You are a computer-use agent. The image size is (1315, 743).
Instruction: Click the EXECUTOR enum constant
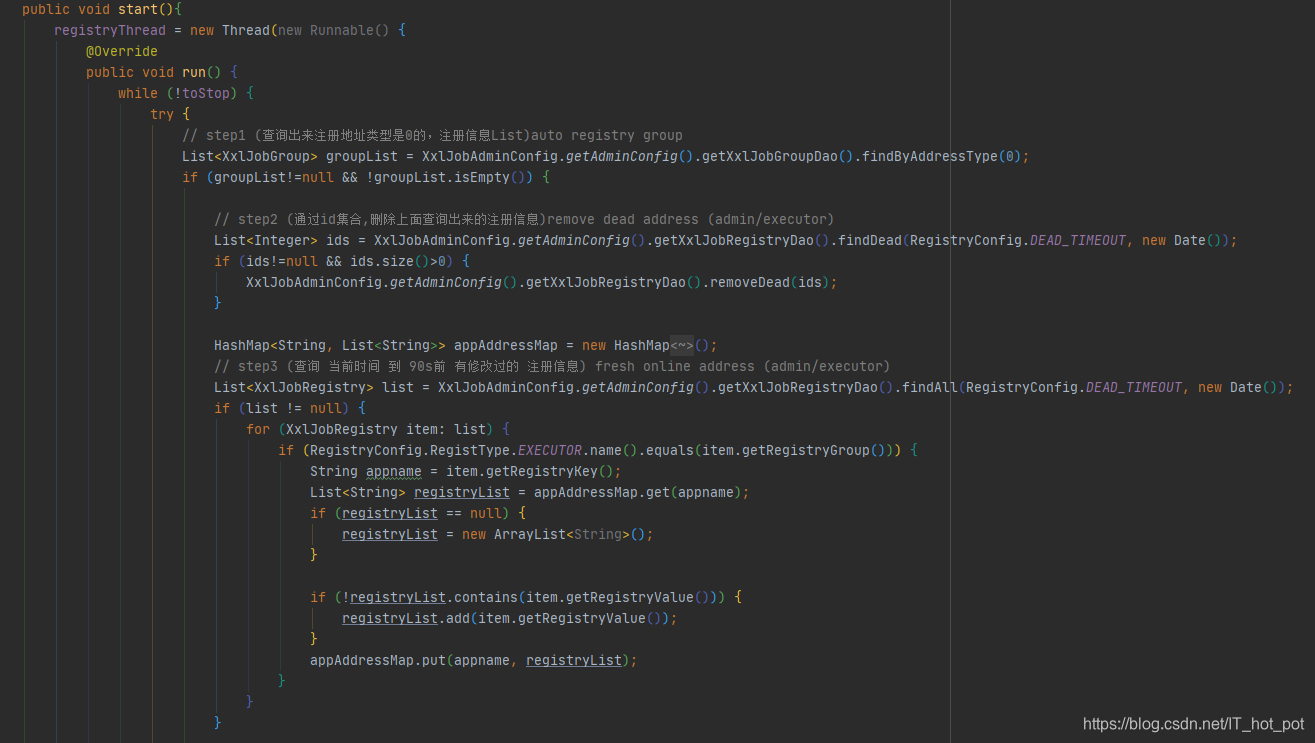(x=550, y=450)
